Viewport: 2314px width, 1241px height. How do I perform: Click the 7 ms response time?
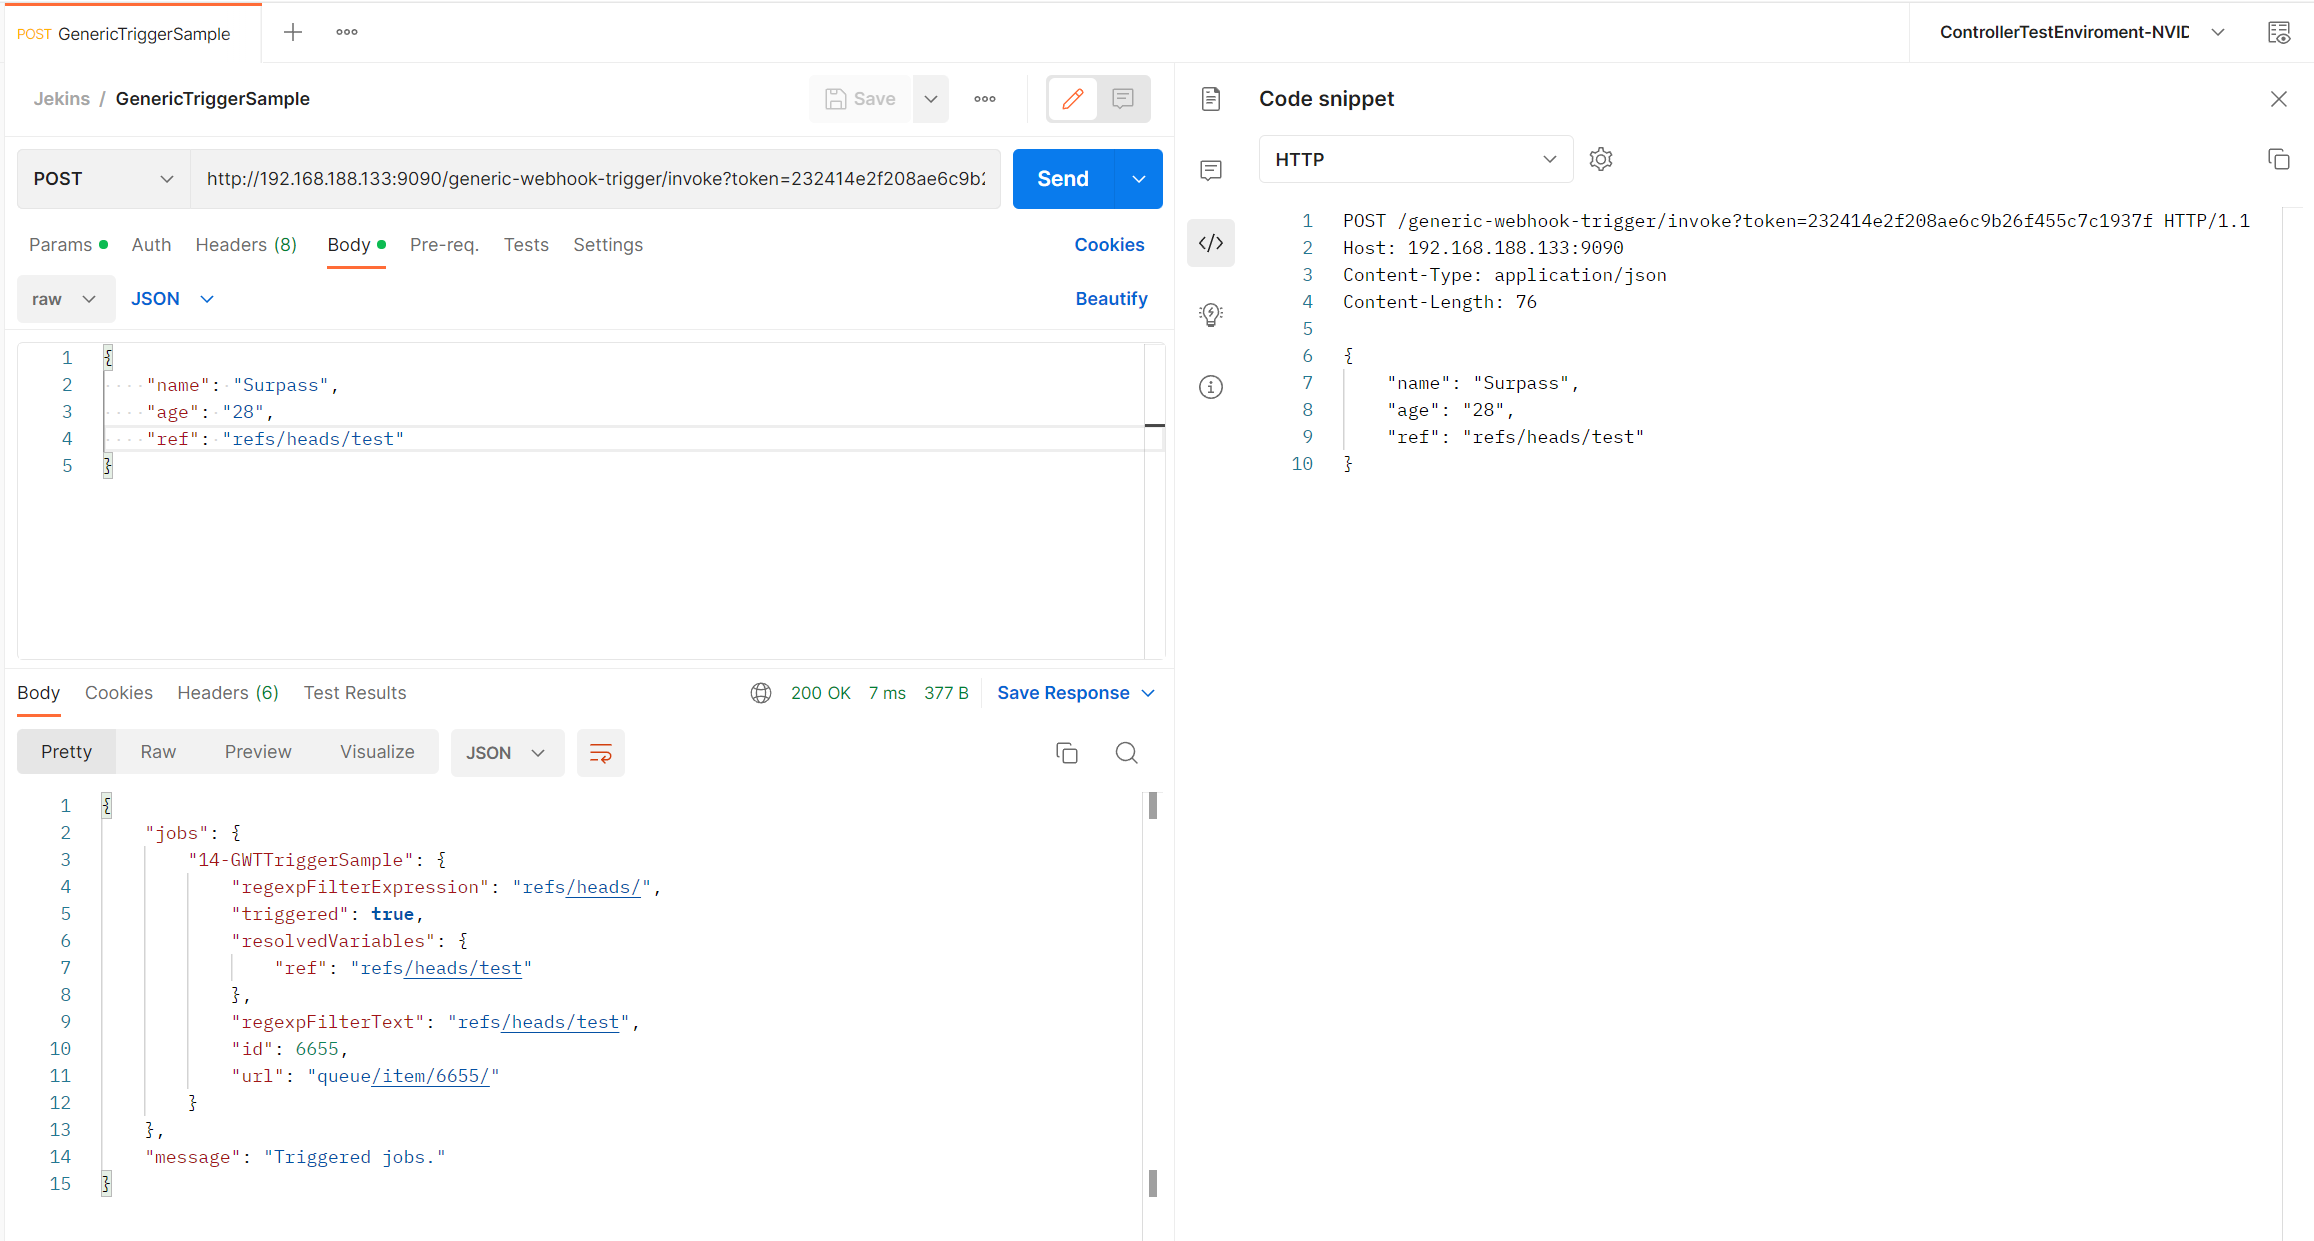(887, 693)
